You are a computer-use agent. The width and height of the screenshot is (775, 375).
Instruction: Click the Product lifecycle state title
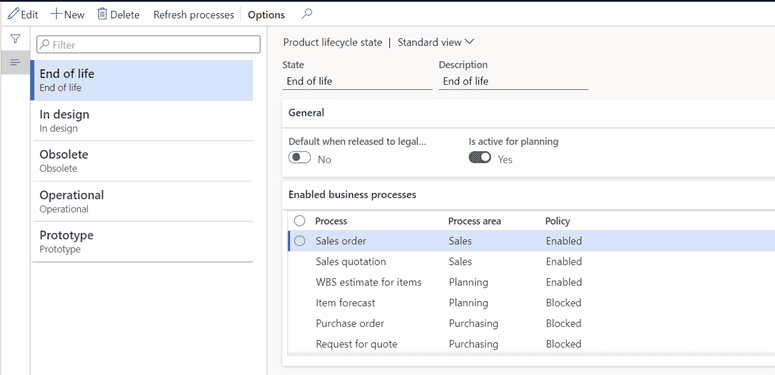[x=333, y=42]
